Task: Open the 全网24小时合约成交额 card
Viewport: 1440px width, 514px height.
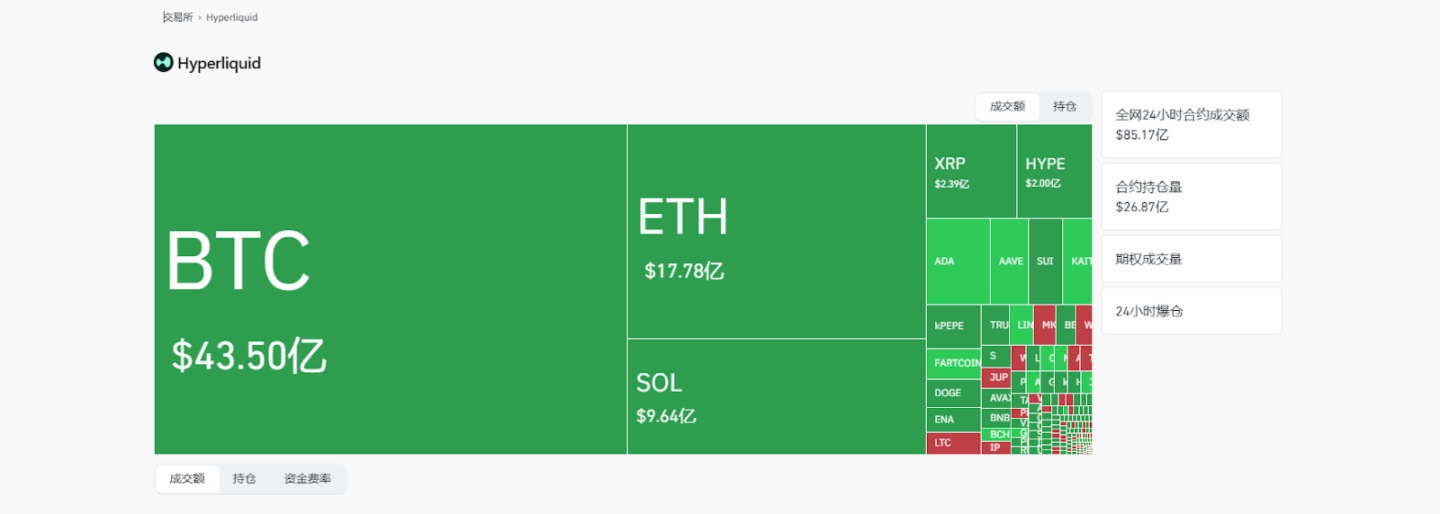Action: [1190, 124]
